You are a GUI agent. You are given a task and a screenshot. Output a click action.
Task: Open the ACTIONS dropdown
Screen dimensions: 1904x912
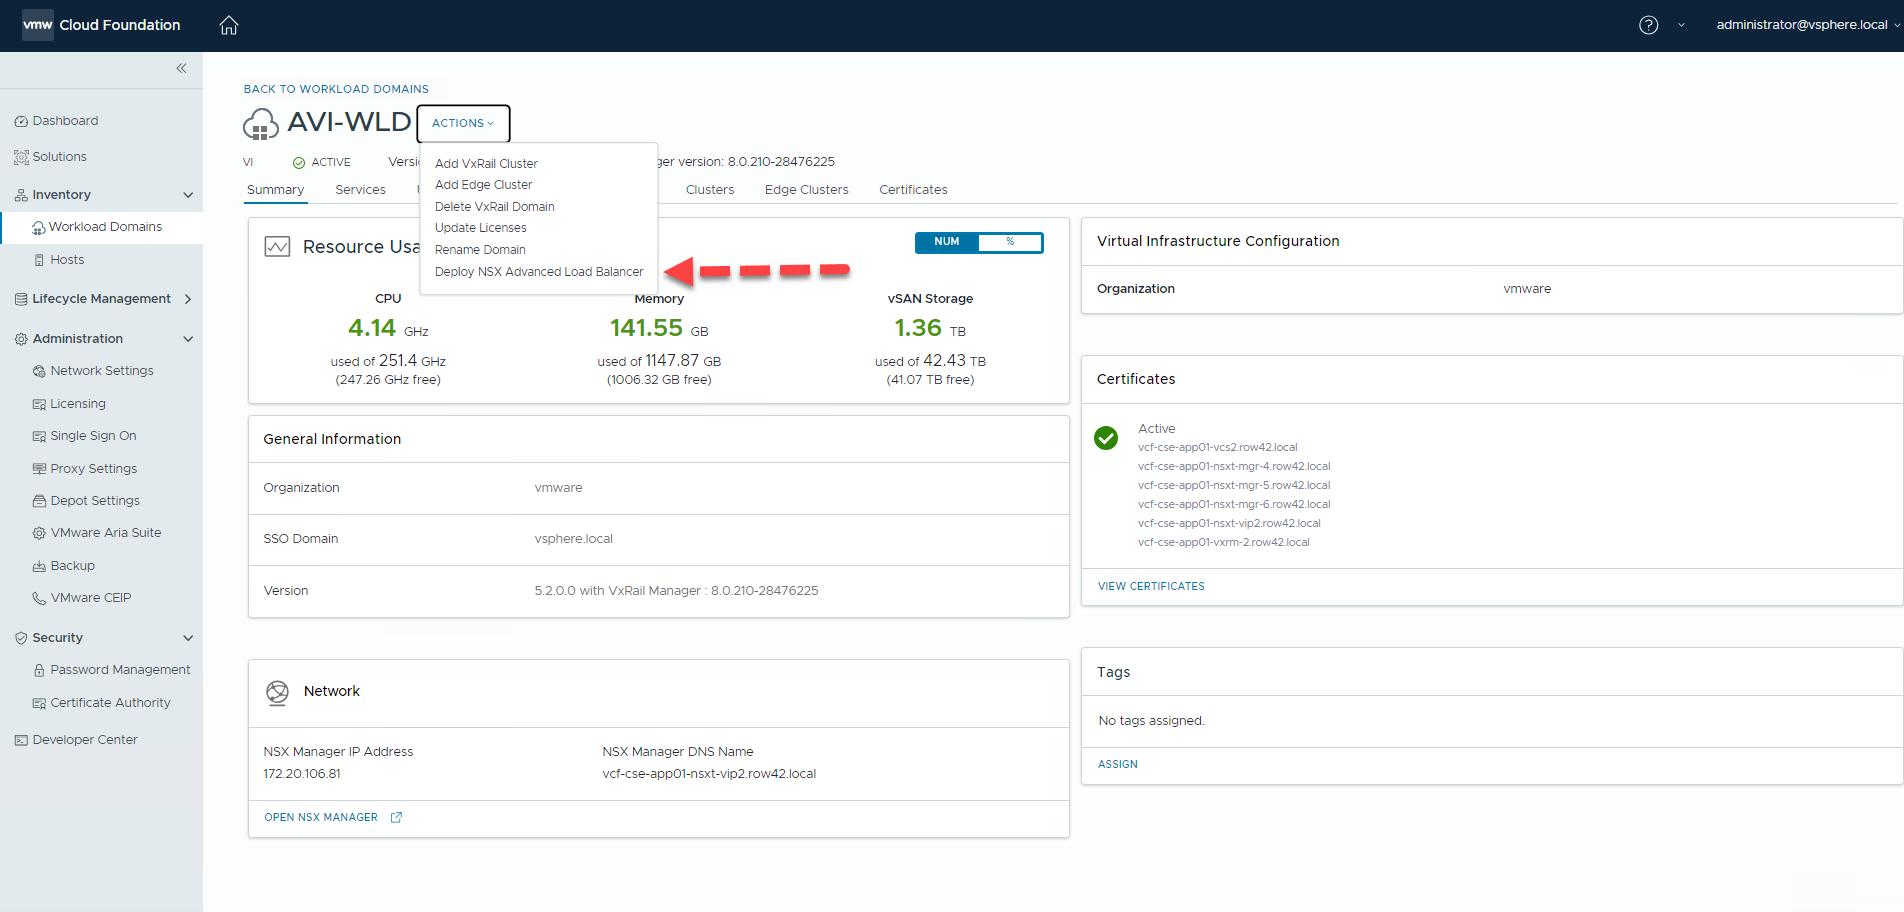point(463,123)
